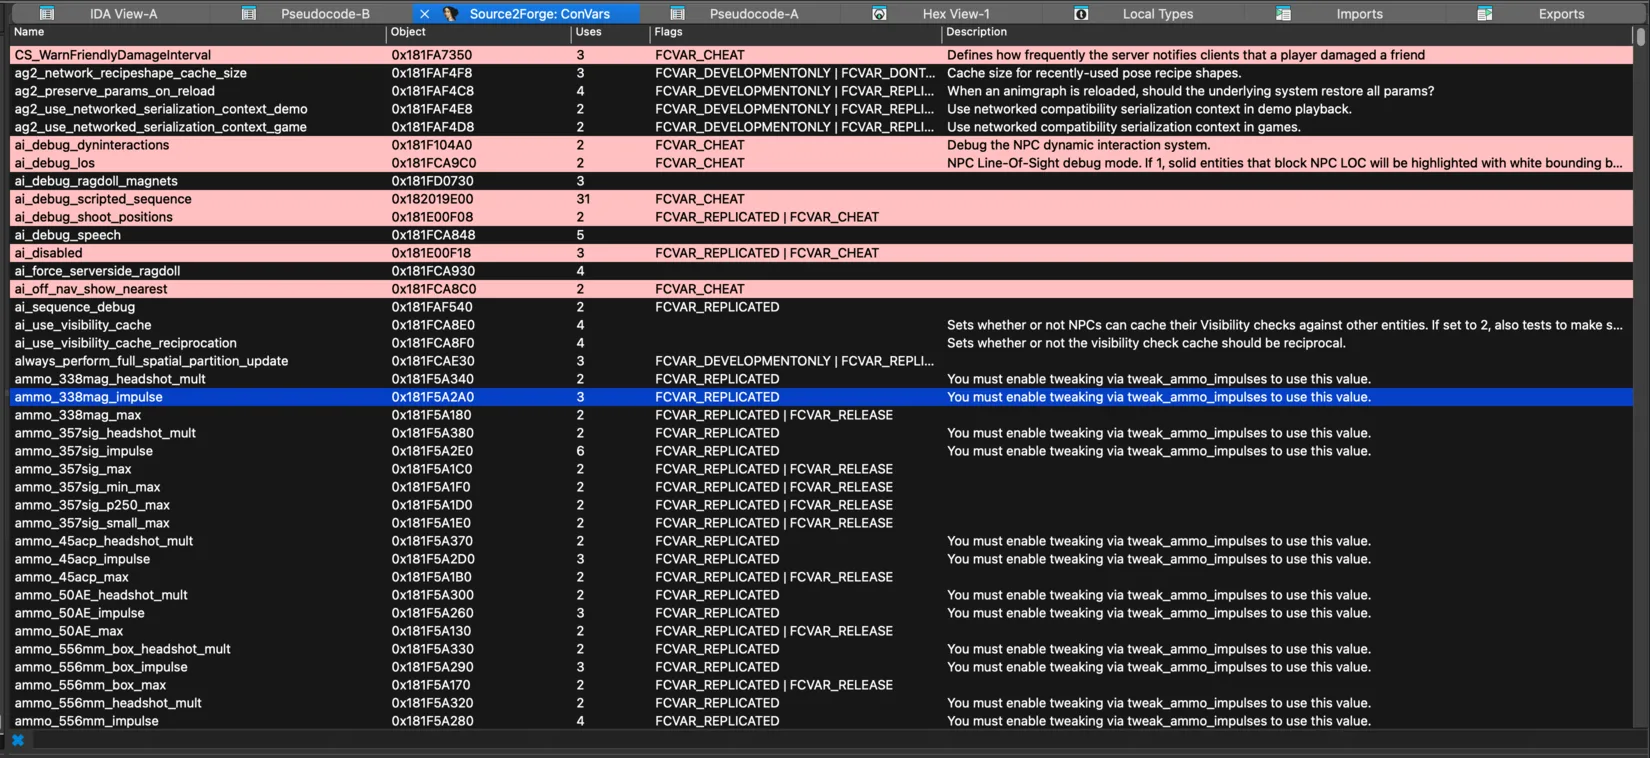This screenshot has height=758, width=1650.
Task: Select the ai_debug_dyninteractions convar
Action: [821, 145]
